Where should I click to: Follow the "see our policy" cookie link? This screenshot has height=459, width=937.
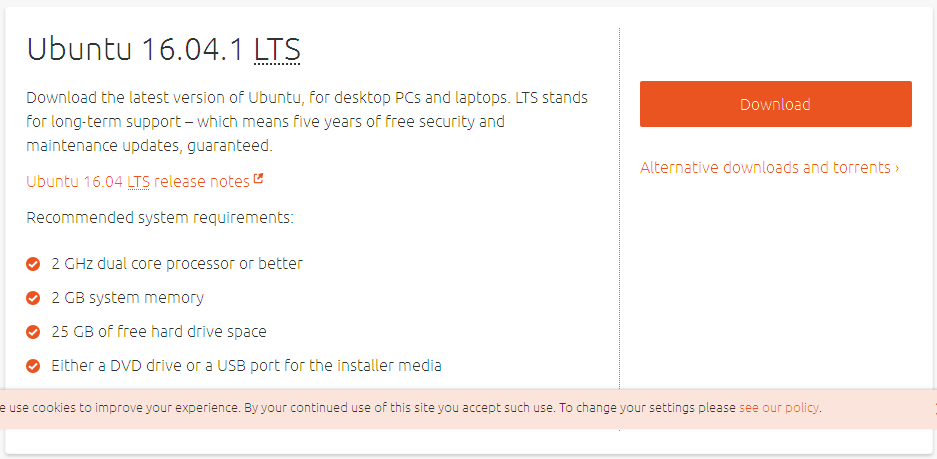pyautogui.click(x=779, y=408)
